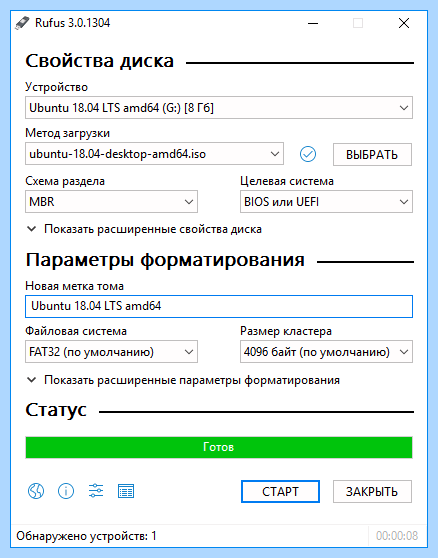Open the Файловая система FAT32 dropdown
438x558 pixels.
point(111,352)
